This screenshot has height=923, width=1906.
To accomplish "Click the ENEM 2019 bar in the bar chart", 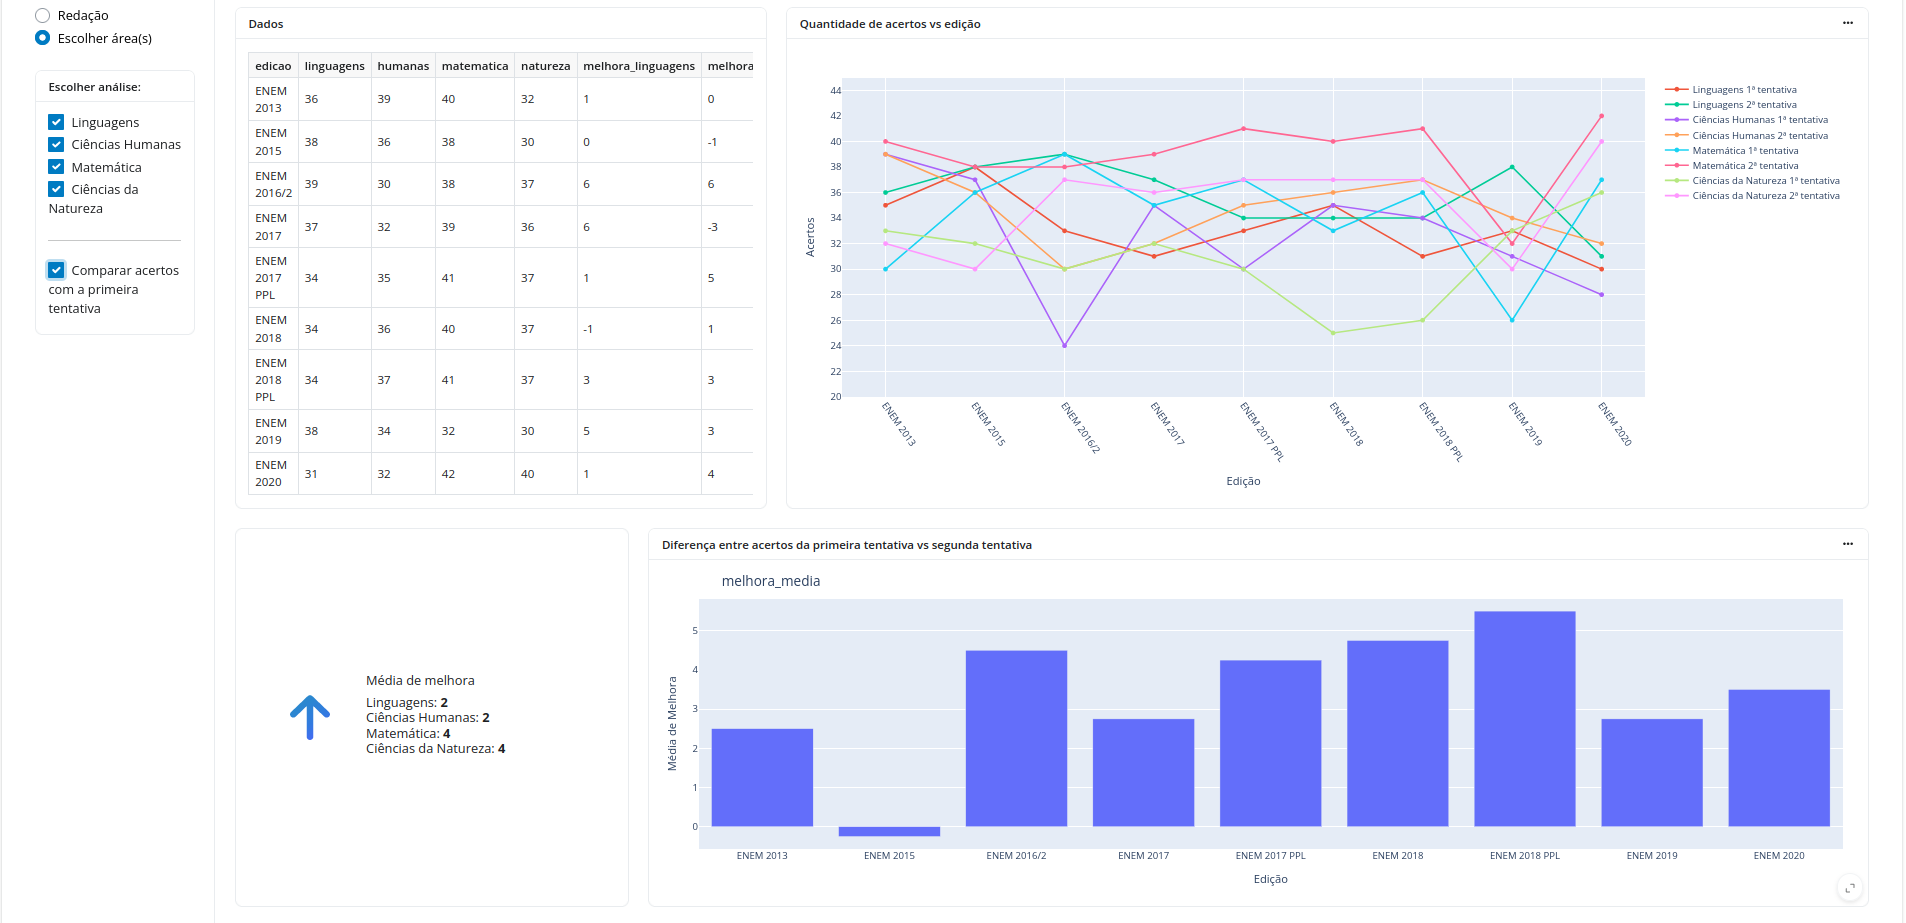I will [1651, 773].
